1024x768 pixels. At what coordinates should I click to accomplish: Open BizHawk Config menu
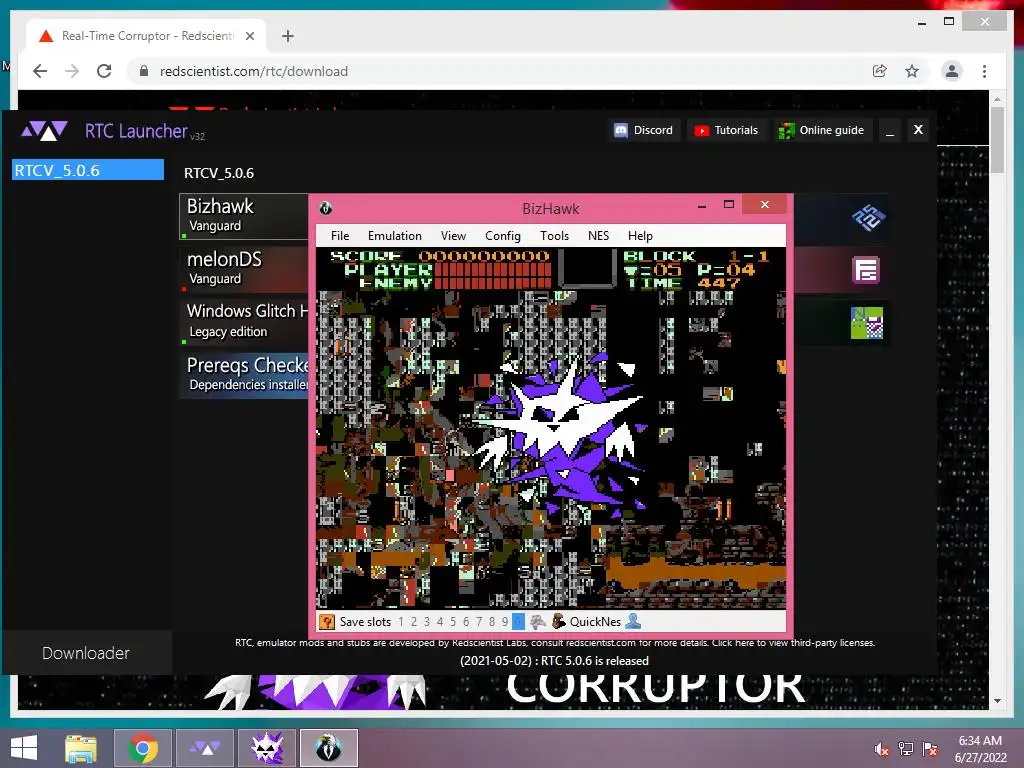(503, 236)
